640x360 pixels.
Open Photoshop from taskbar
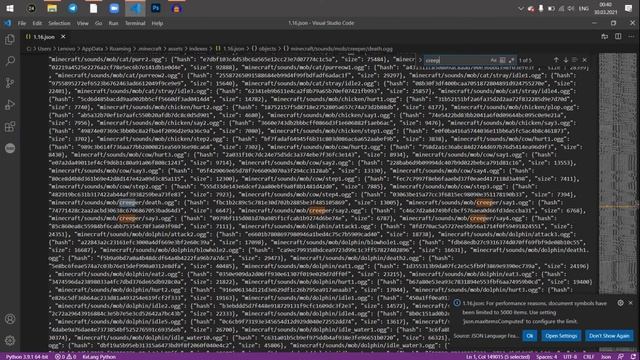pyautogui.click(x=156, y=8)
